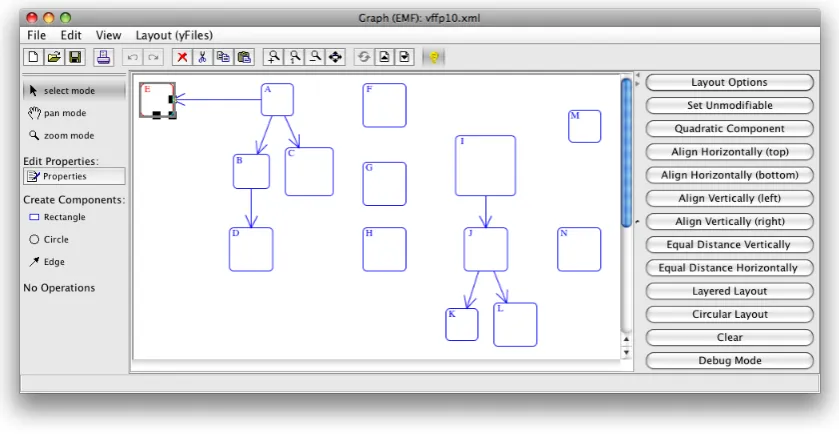Open the Edit menu

71,35
